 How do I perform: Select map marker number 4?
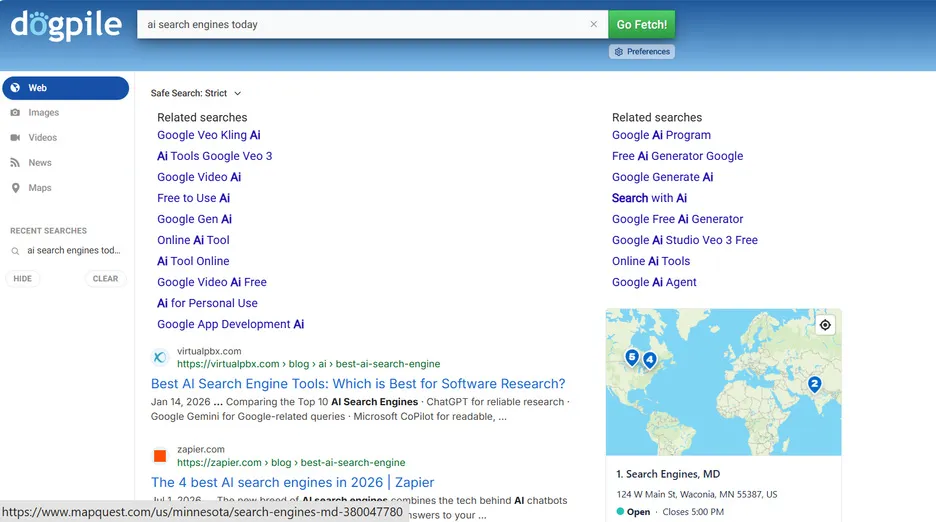[649, 360]
